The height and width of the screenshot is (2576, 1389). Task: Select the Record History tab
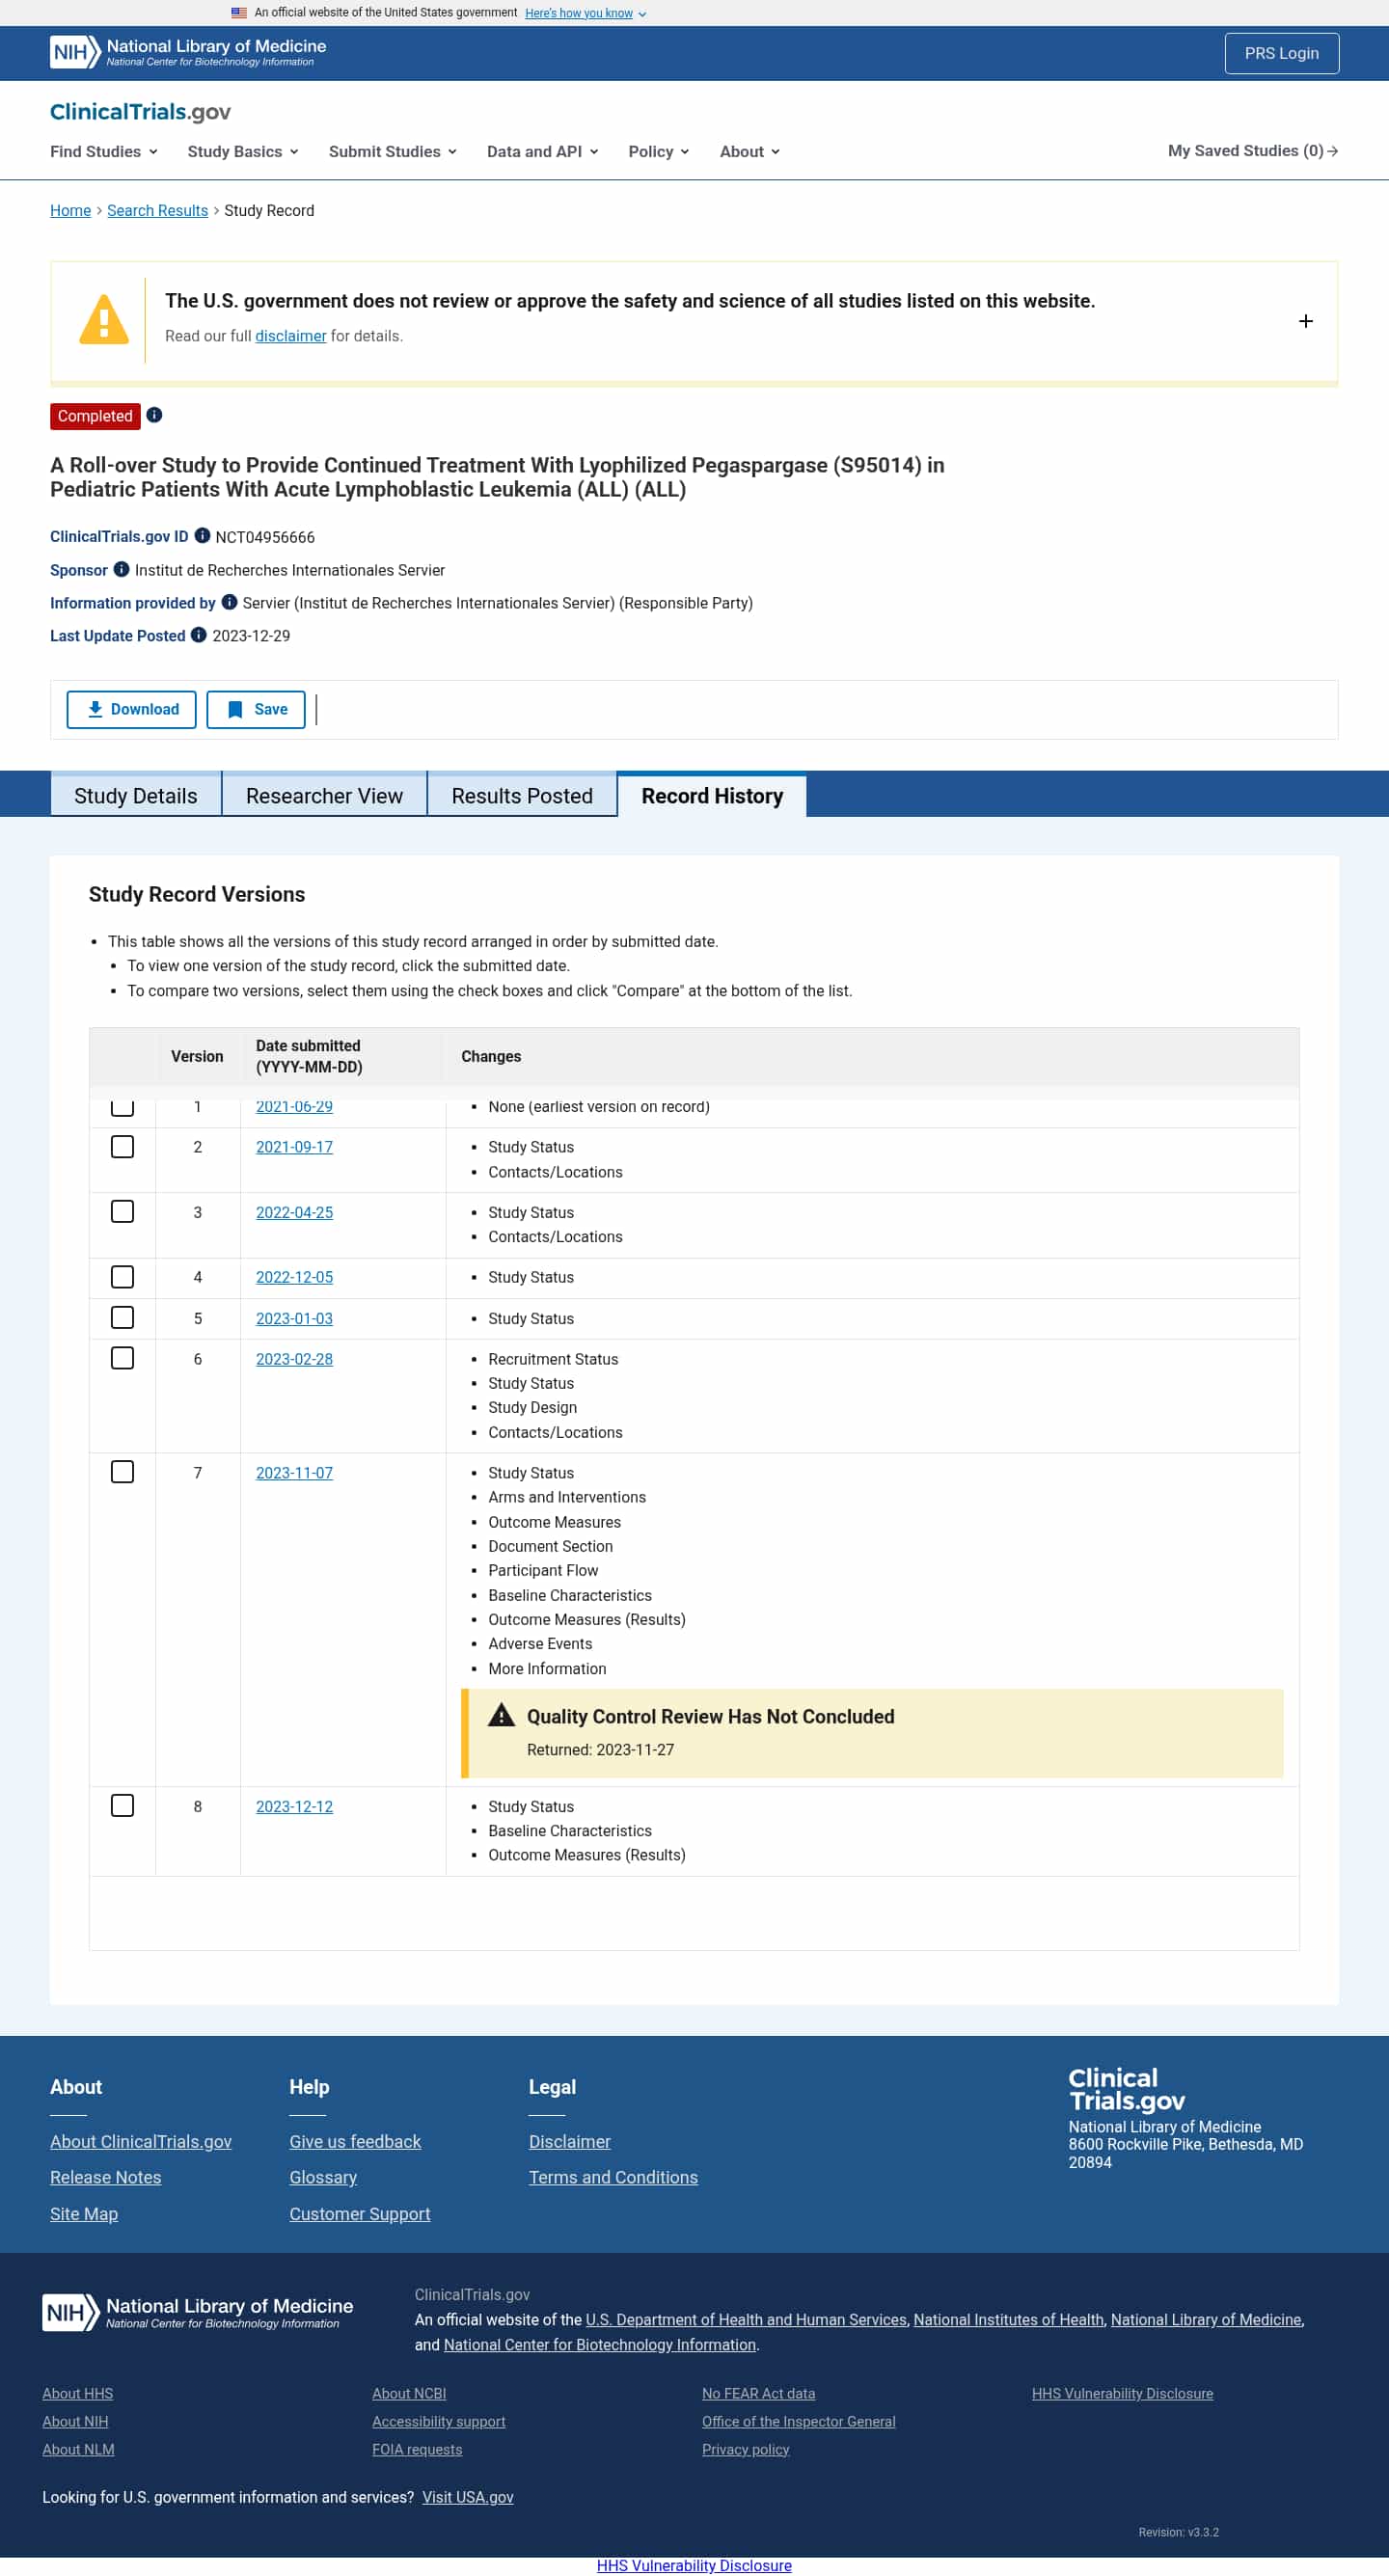pyautogui.click(x=712, y=796)
